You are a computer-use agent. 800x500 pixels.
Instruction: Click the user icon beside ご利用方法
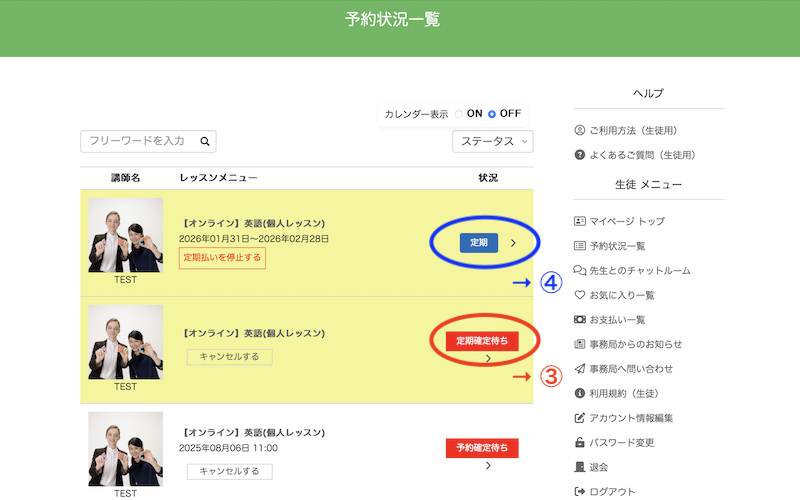point(579,130)
